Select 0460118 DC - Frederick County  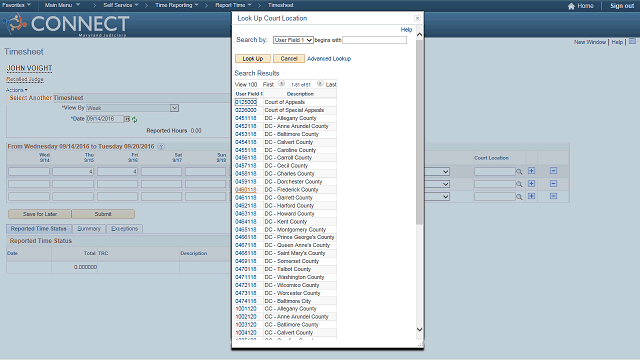click(246, 190)
